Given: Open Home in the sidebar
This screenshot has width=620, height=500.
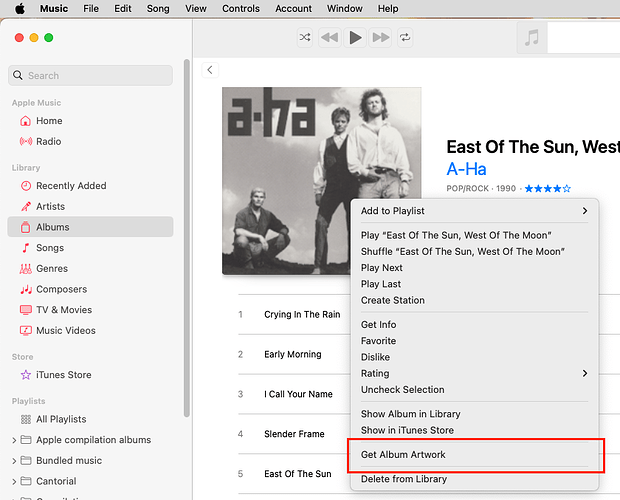Looking at the screenshot, I should coord(49,121).
